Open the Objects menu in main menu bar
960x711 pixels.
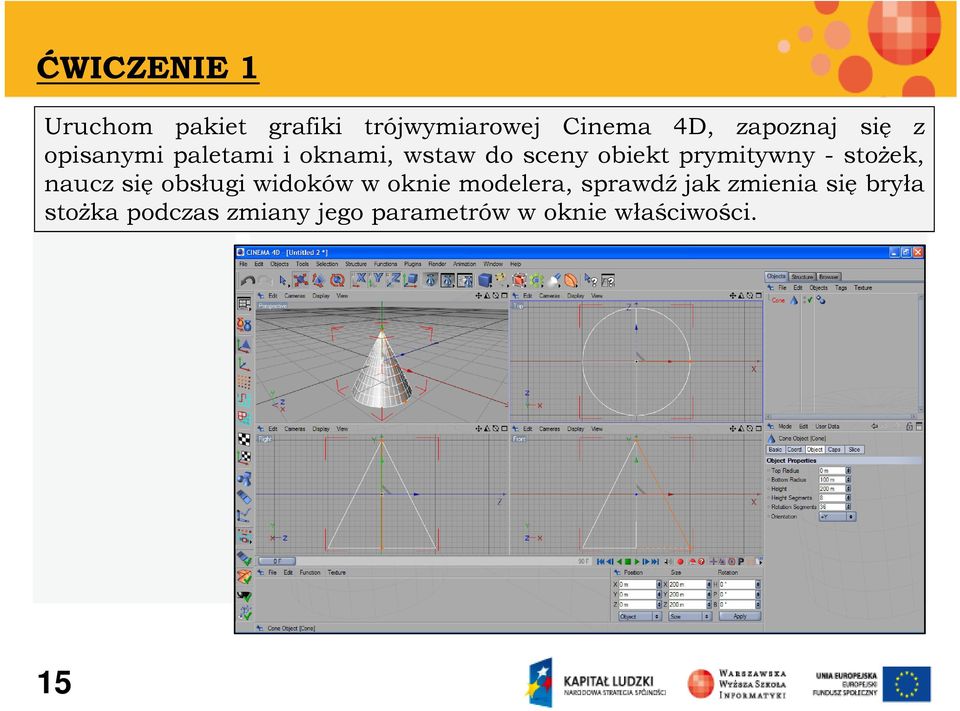coord(279,264)
